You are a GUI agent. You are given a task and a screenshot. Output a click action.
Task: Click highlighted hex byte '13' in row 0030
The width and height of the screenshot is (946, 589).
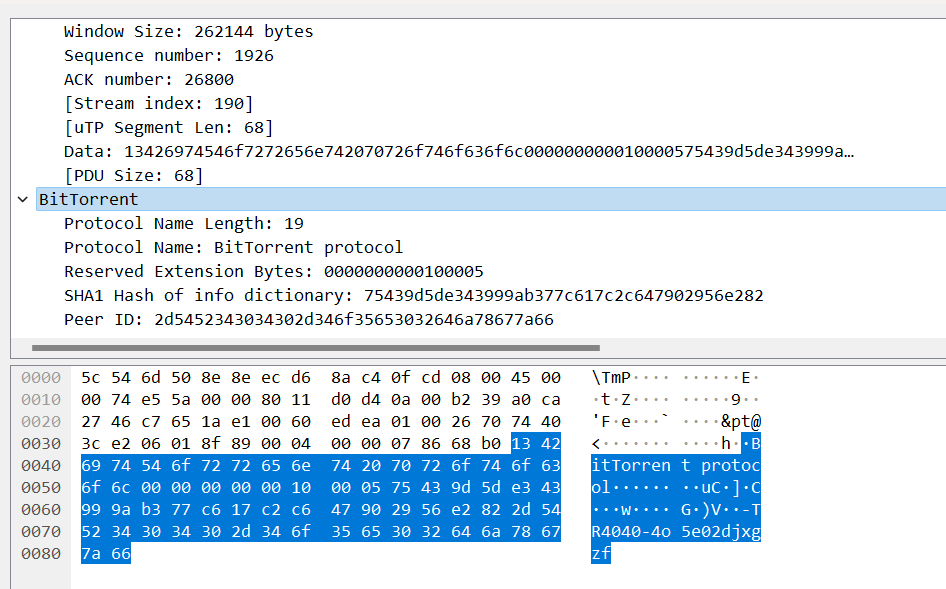tap(521, 444)
